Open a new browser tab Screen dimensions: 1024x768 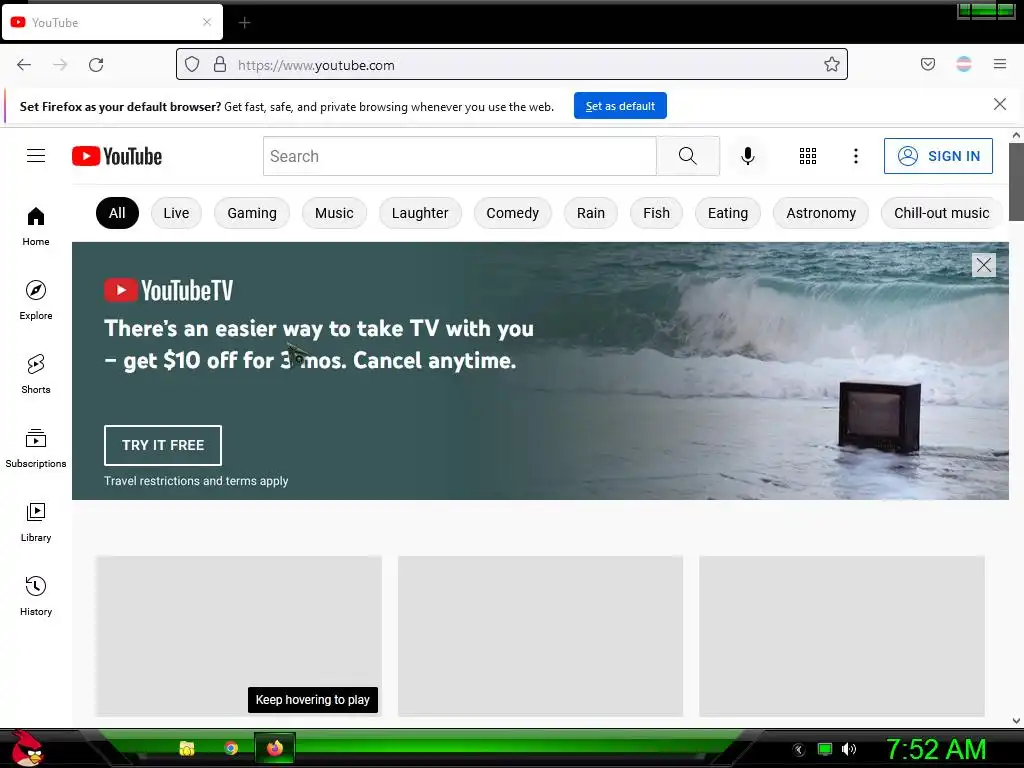(244, 23)
